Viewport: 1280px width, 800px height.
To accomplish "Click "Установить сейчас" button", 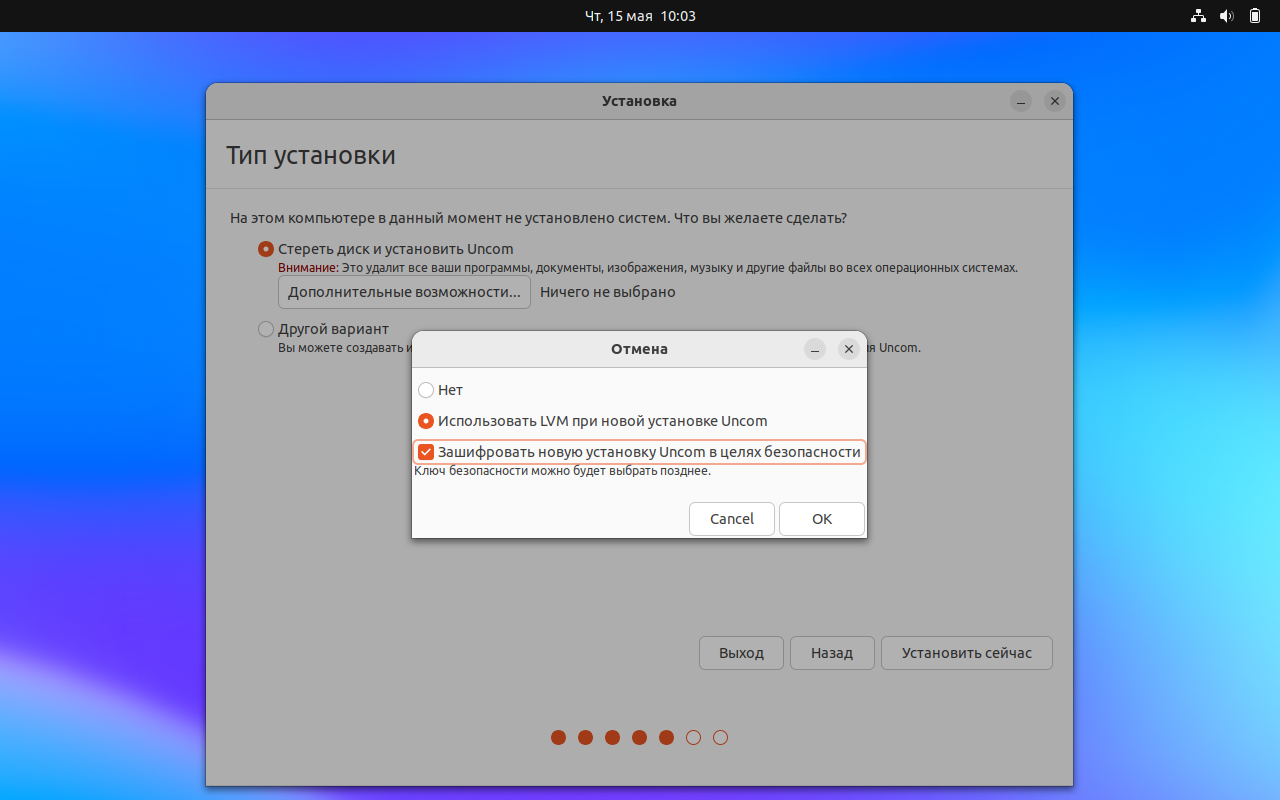I will coord(966,653).
